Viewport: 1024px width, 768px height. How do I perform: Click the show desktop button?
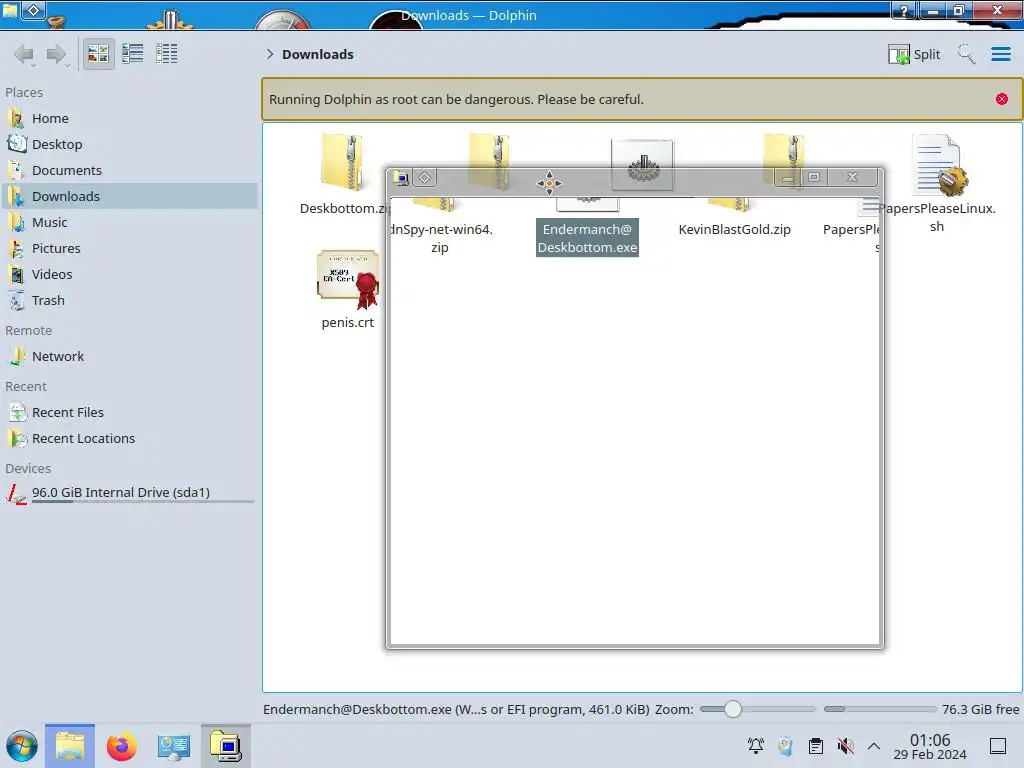click(x=998, y=746)
